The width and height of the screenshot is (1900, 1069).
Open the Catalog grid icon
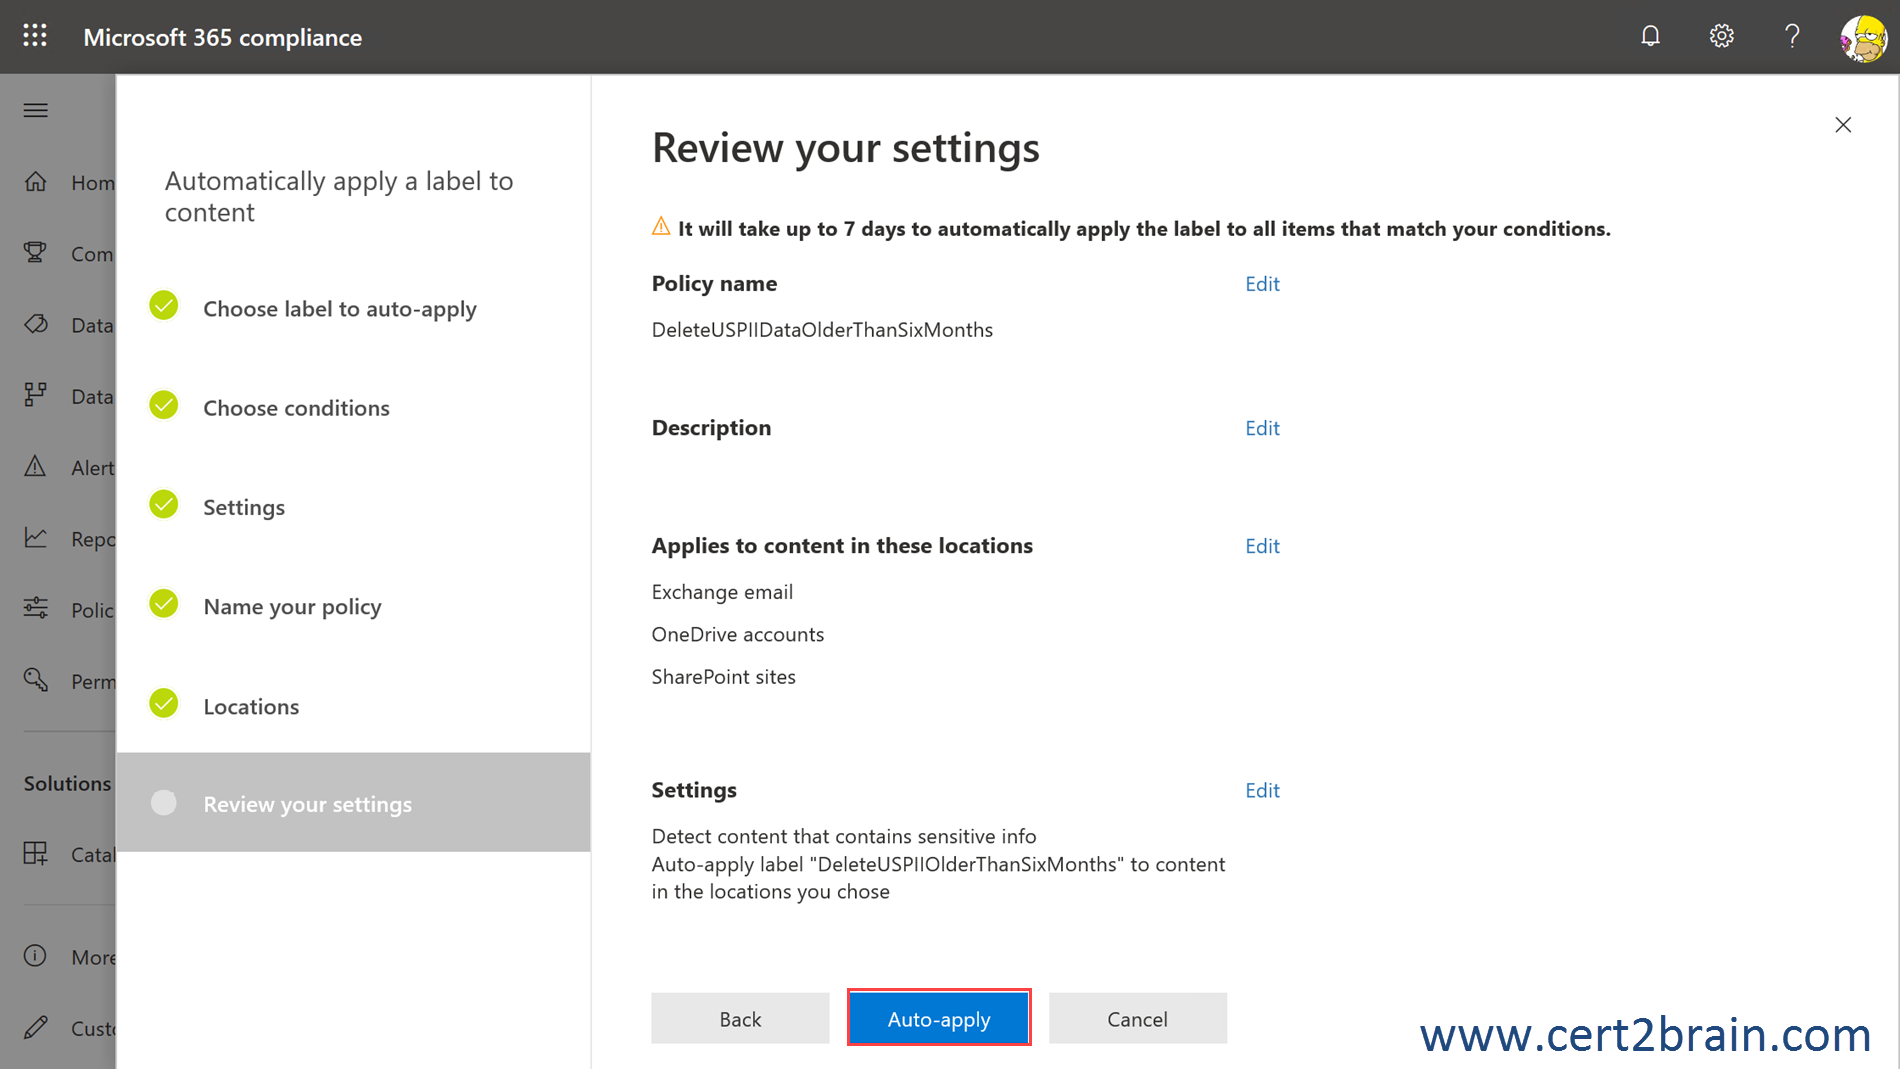click(x=36, y=854)
